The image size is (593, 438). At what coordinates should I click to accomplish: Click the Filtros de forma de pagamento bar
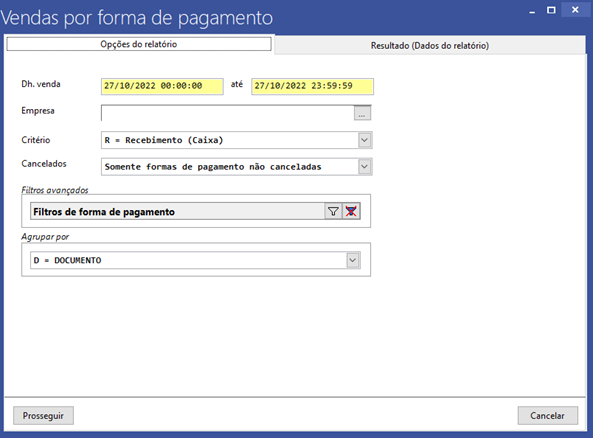click(177, 211)
